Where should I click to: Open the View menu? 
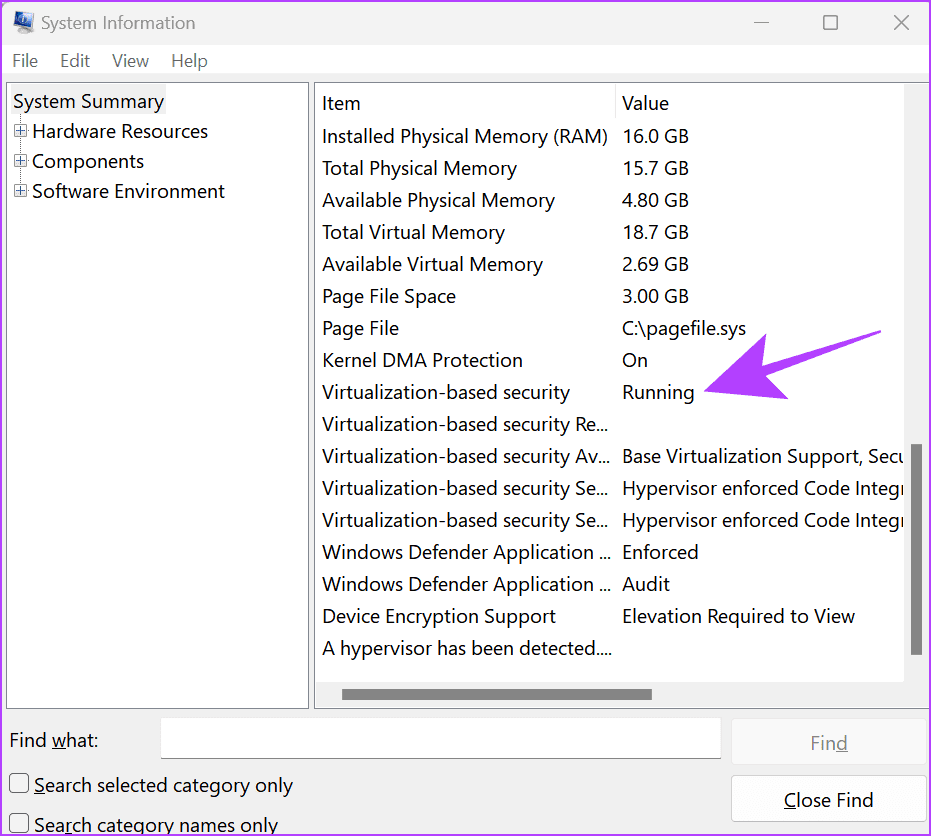click(130, 61)
